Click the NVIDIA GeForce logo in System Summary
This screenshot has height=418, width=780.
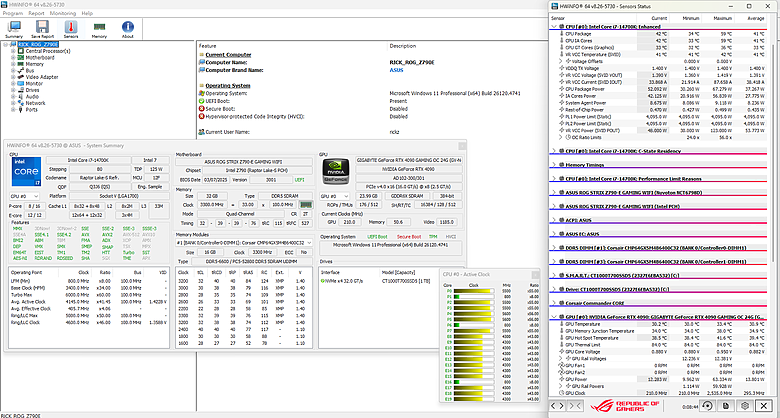[334, 171]
